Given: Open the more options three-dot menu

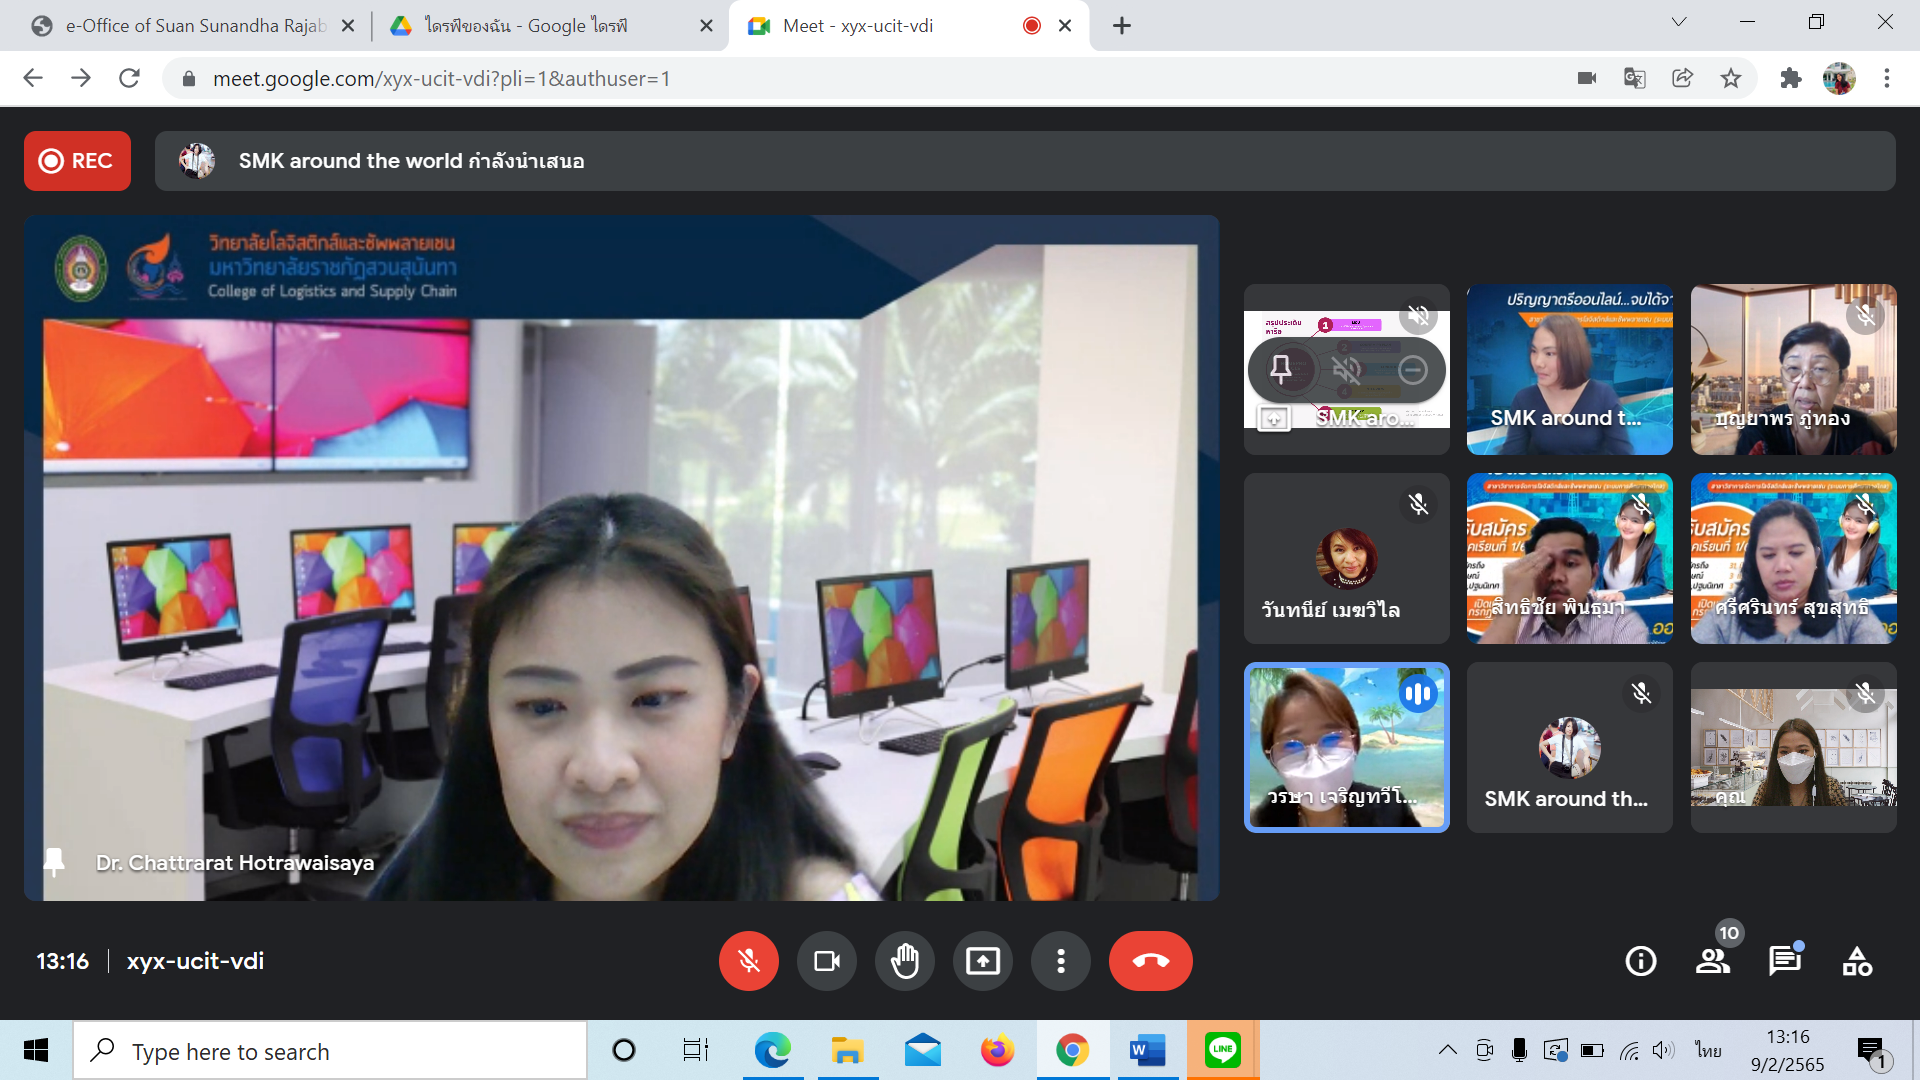Looking at the screenshot, I should (1061, 961).
